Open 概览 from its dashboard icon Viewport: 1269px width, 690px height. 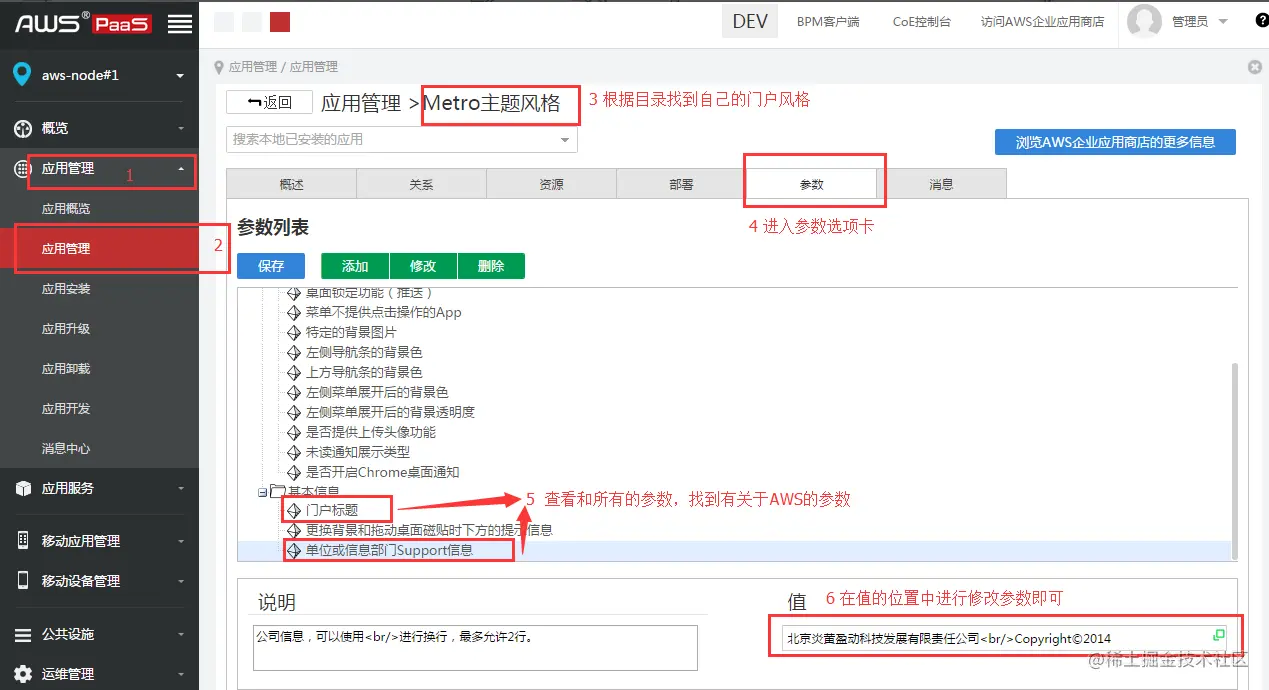coord(22,129)
